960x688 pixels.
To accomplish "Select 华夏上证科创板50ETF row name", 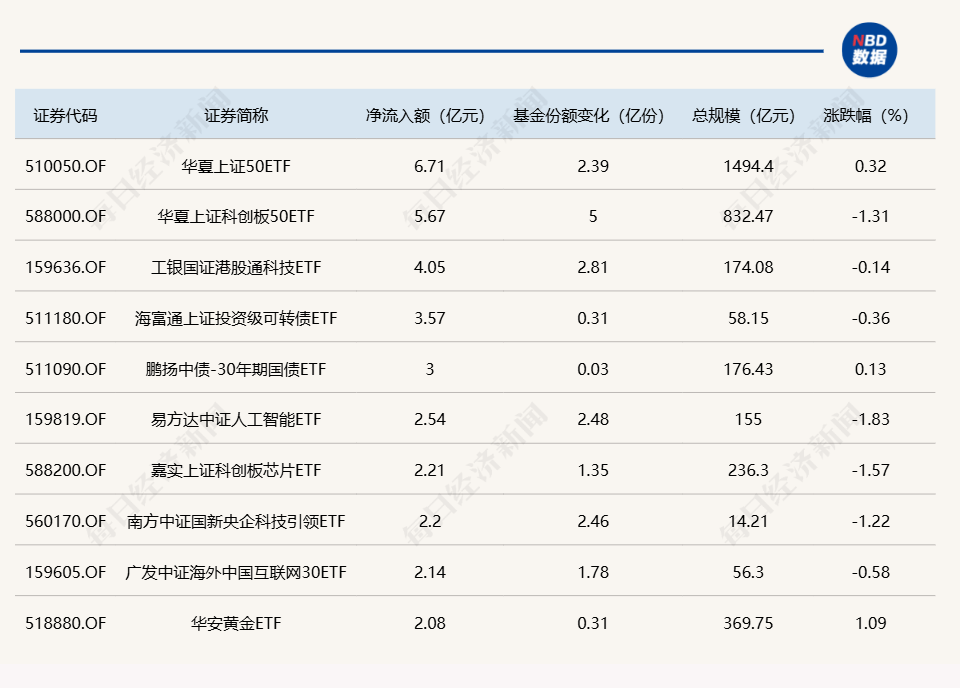I will click(x=236, y=216).
